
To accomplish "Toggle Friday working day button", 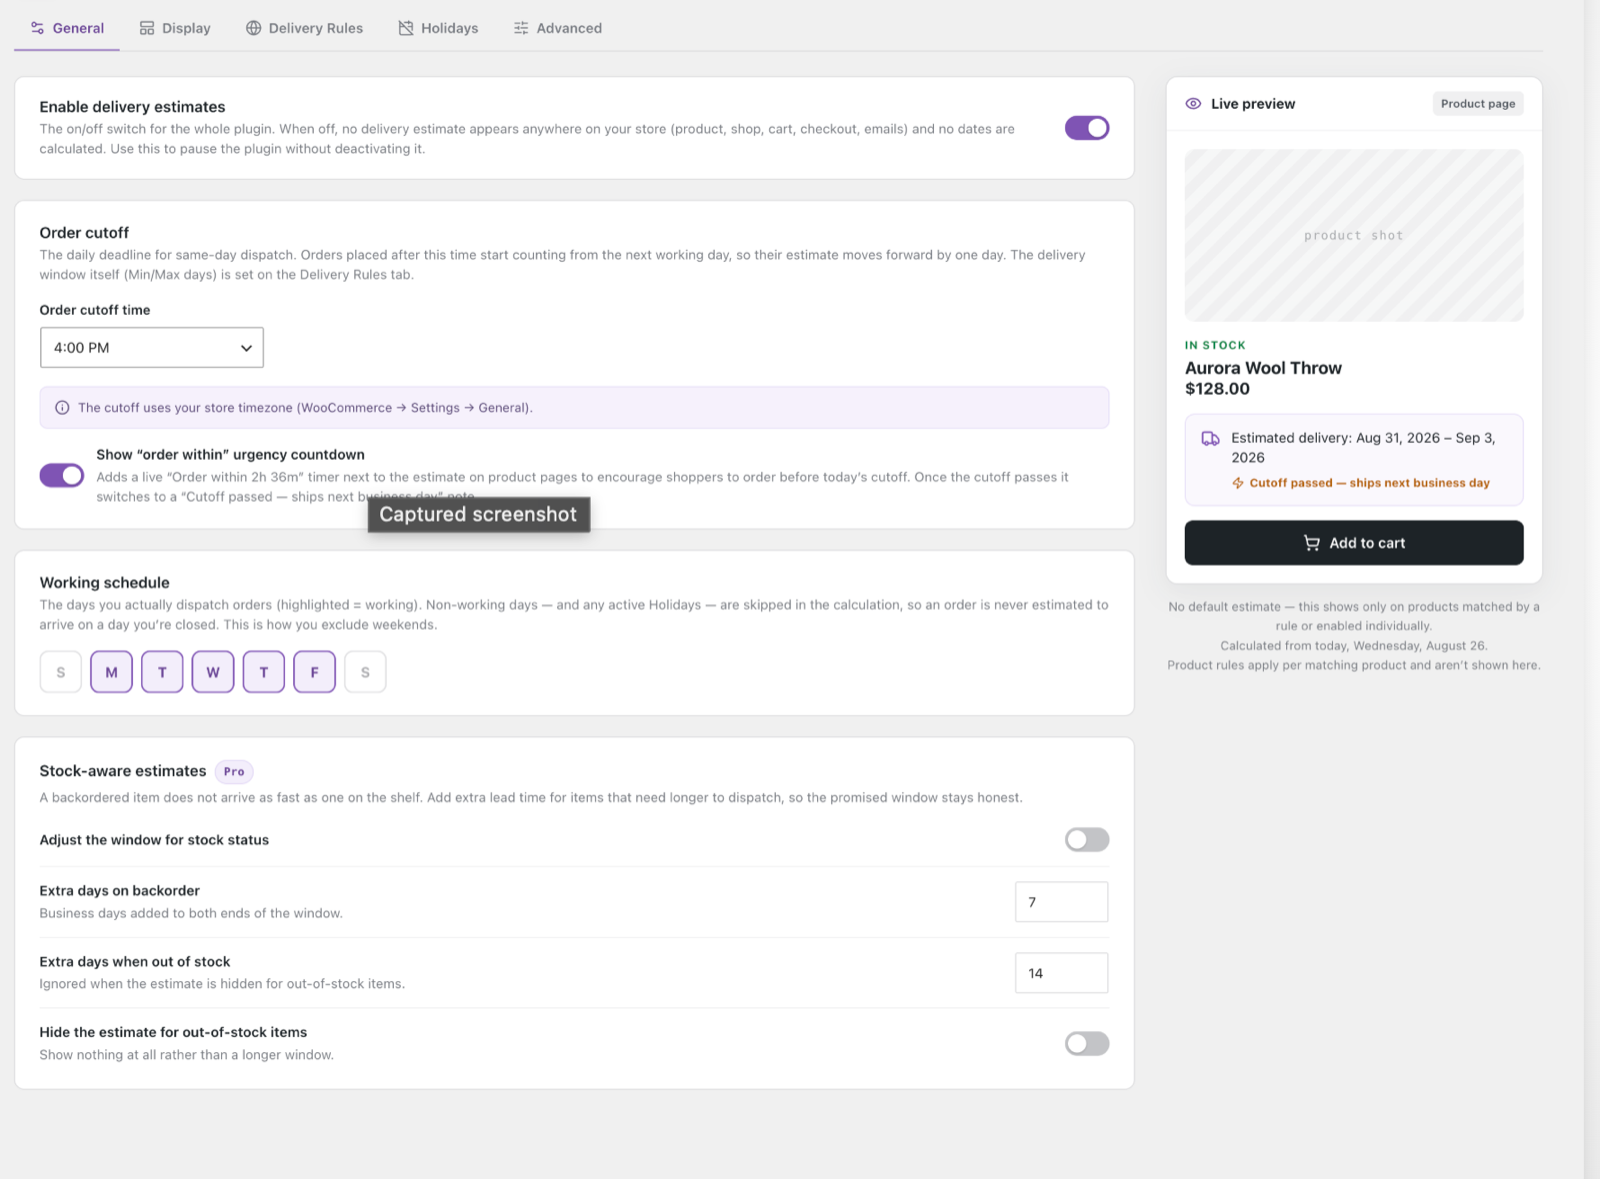I will (314, 672).
